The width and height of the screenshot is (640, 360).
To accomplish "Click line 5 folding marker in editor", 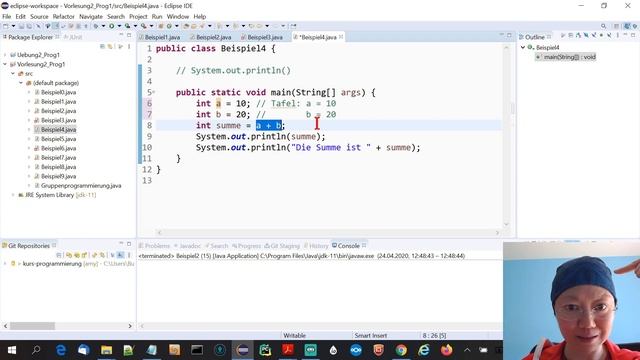I will tap(153, 92).
